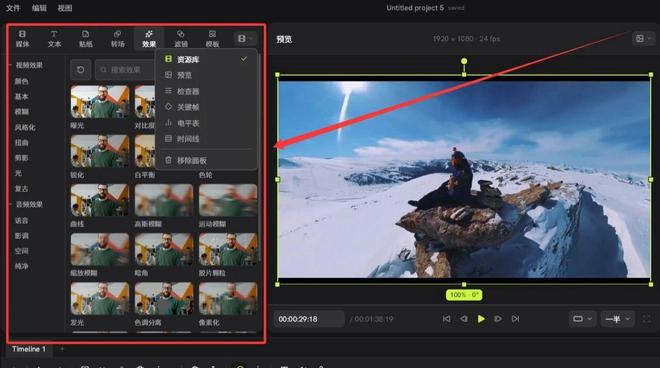The image size is (660, 368).
Task: Click the 00:00:29:18 timecode field
Action: (309, 319)
